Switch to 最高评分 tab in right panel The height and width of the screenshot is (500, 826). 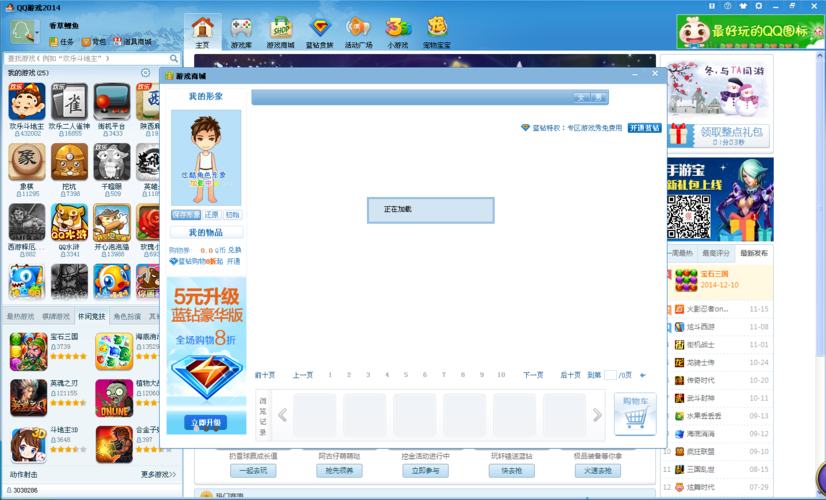click(716, 253)
